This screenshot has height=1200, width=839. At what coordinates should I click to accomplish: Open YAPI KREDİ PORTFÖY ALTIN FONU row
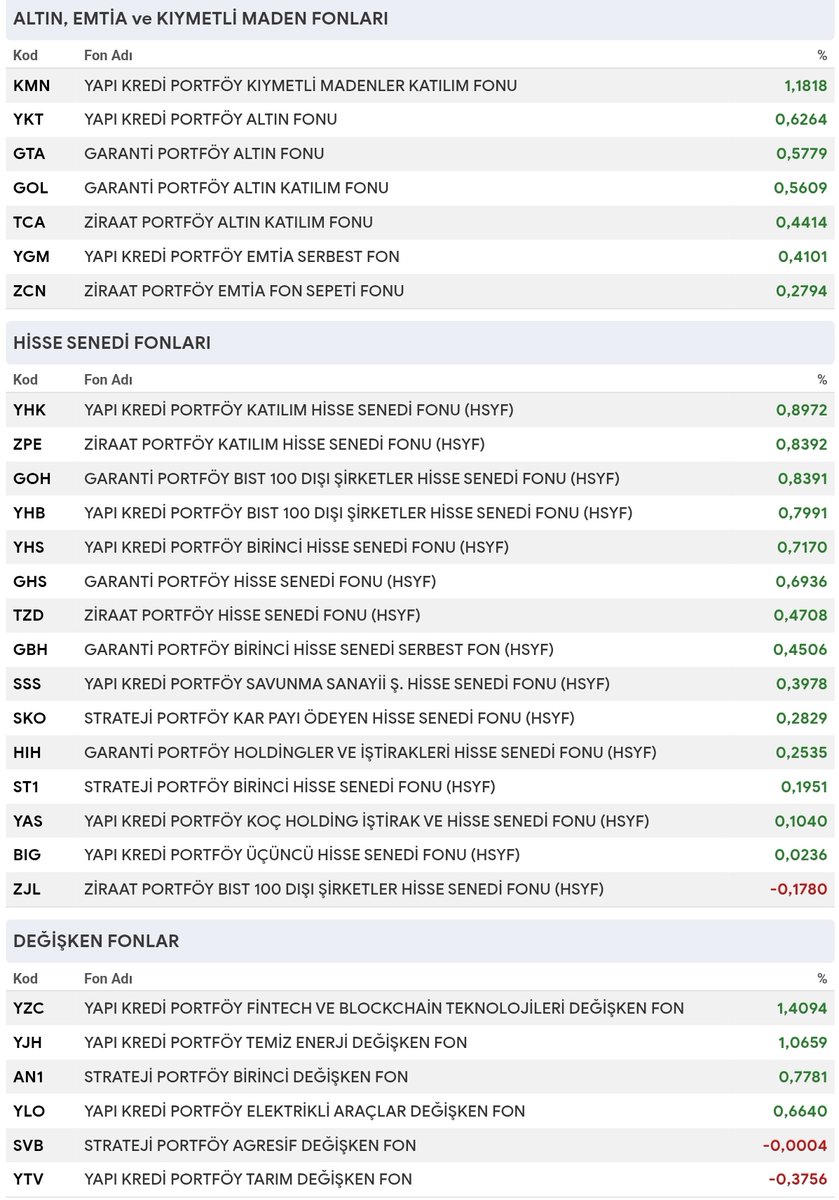click(420, 120)
